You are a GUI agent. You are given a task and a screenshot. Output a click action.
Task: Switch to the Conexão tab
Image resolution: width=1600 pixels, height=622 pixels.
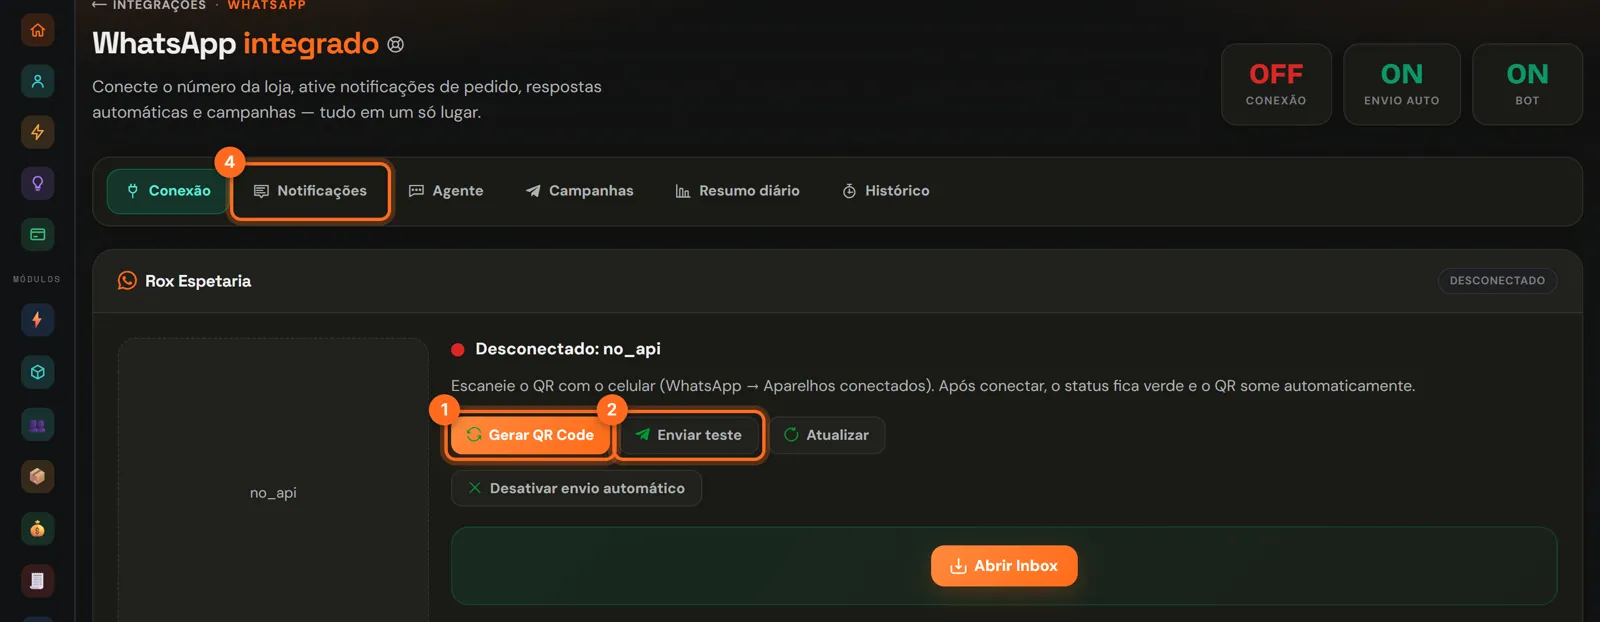click(168, 191)
